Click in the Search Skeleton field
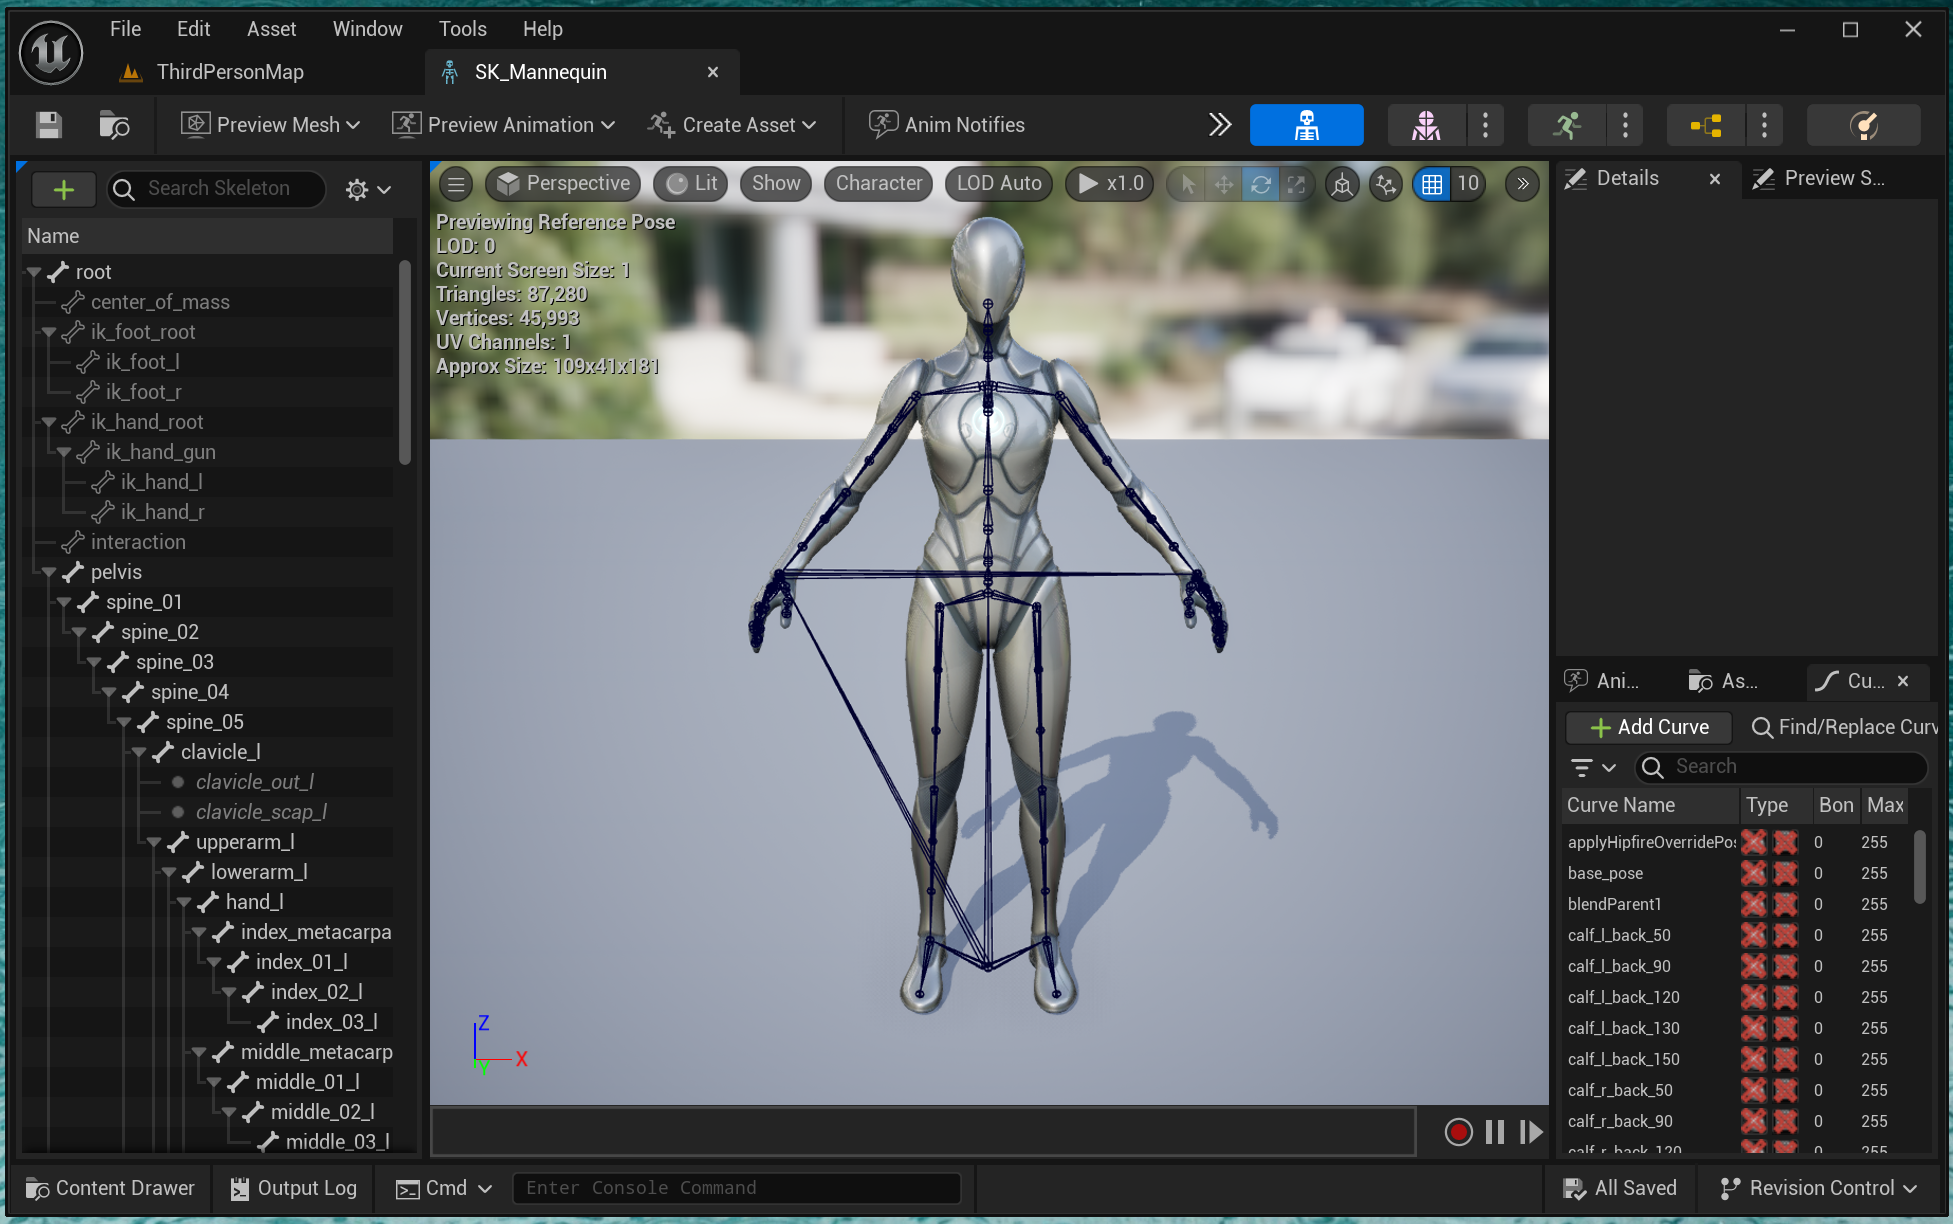 [x=217, y=189]
